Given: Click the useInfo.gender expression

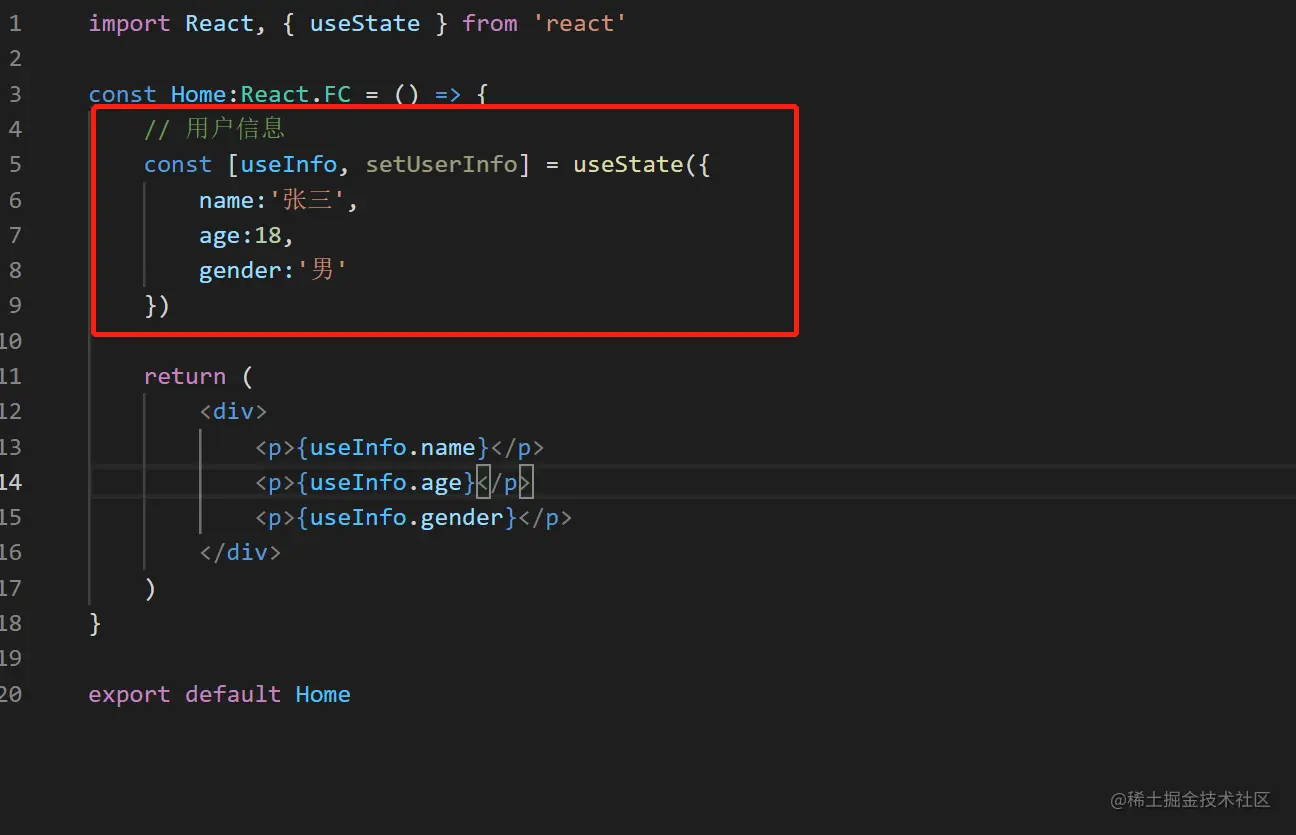Looking at the screenshot, I should 406,517.
